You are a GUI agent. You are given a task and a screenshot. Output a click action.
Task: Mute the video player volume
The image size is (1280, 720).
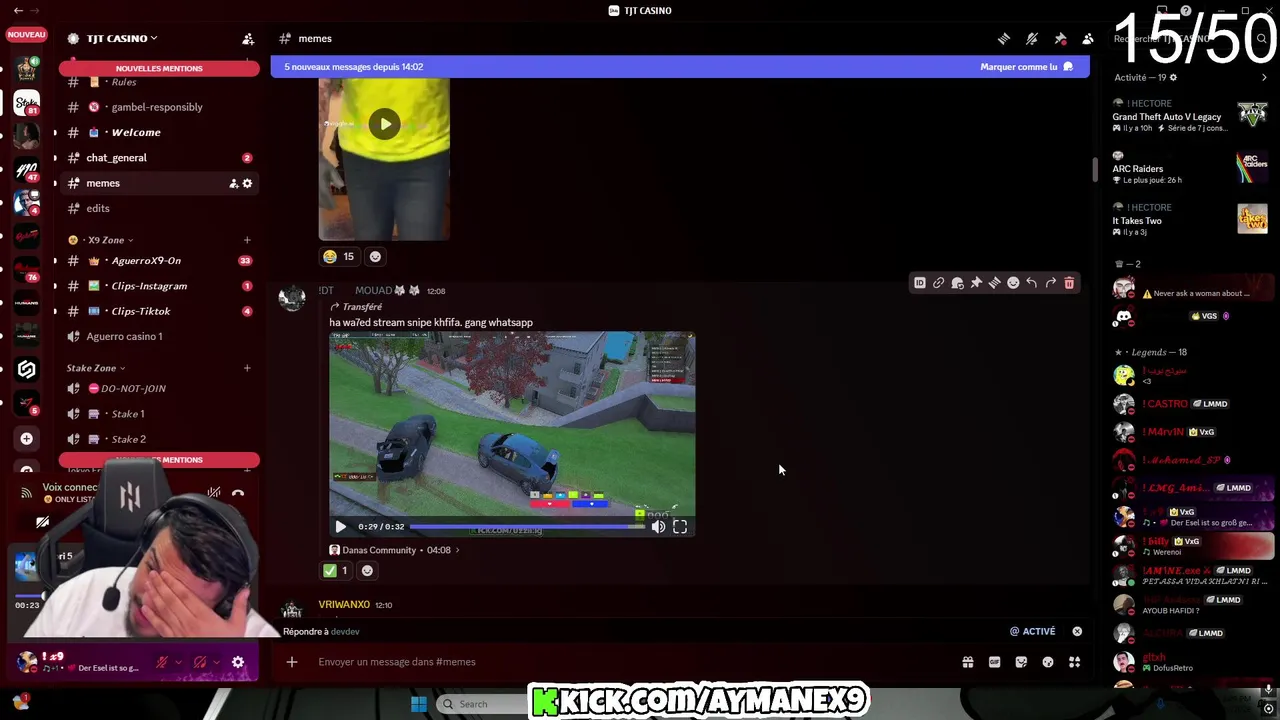(x=658, y=527)
